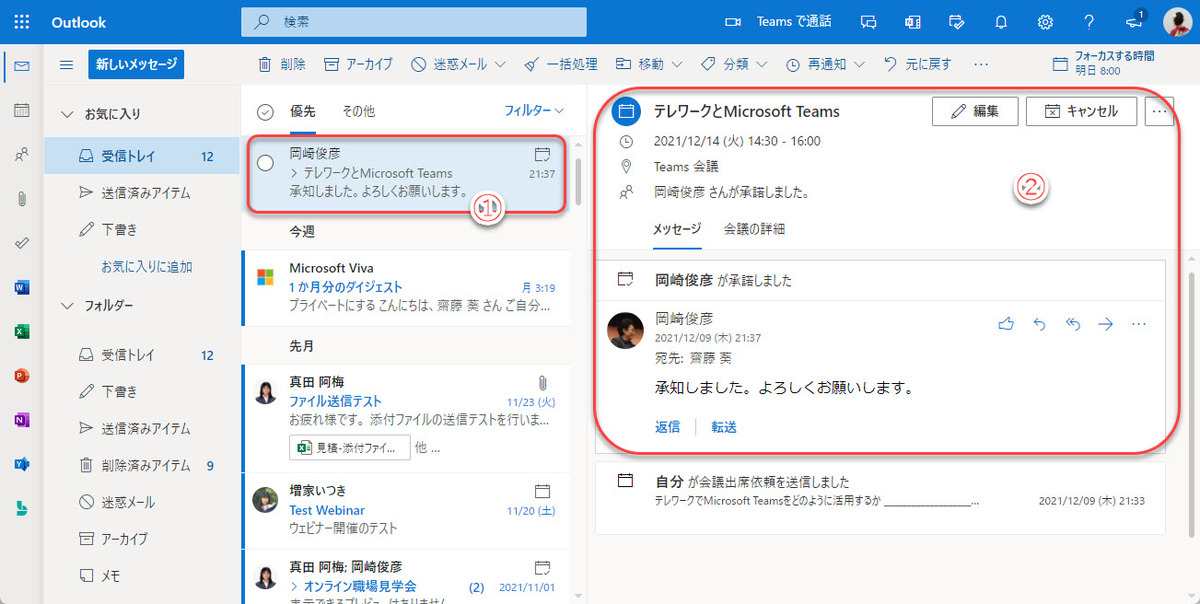Screen dimensions: 1200x604
Task: Open the command bar overflow ellipsis
Action: (x=981, y=65)
